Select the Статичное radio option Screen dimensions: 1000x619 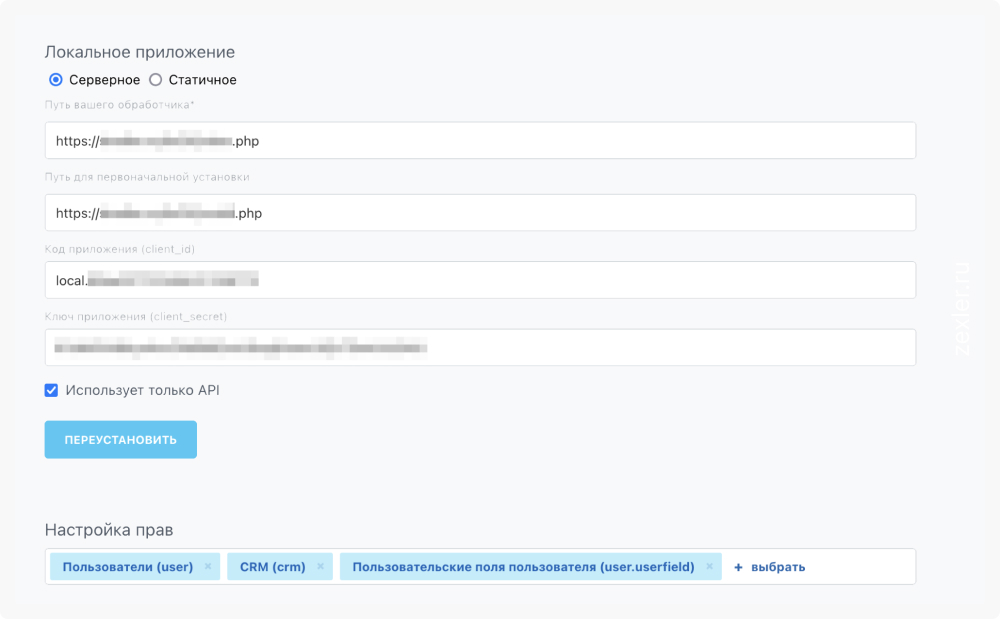click(156, 80)
